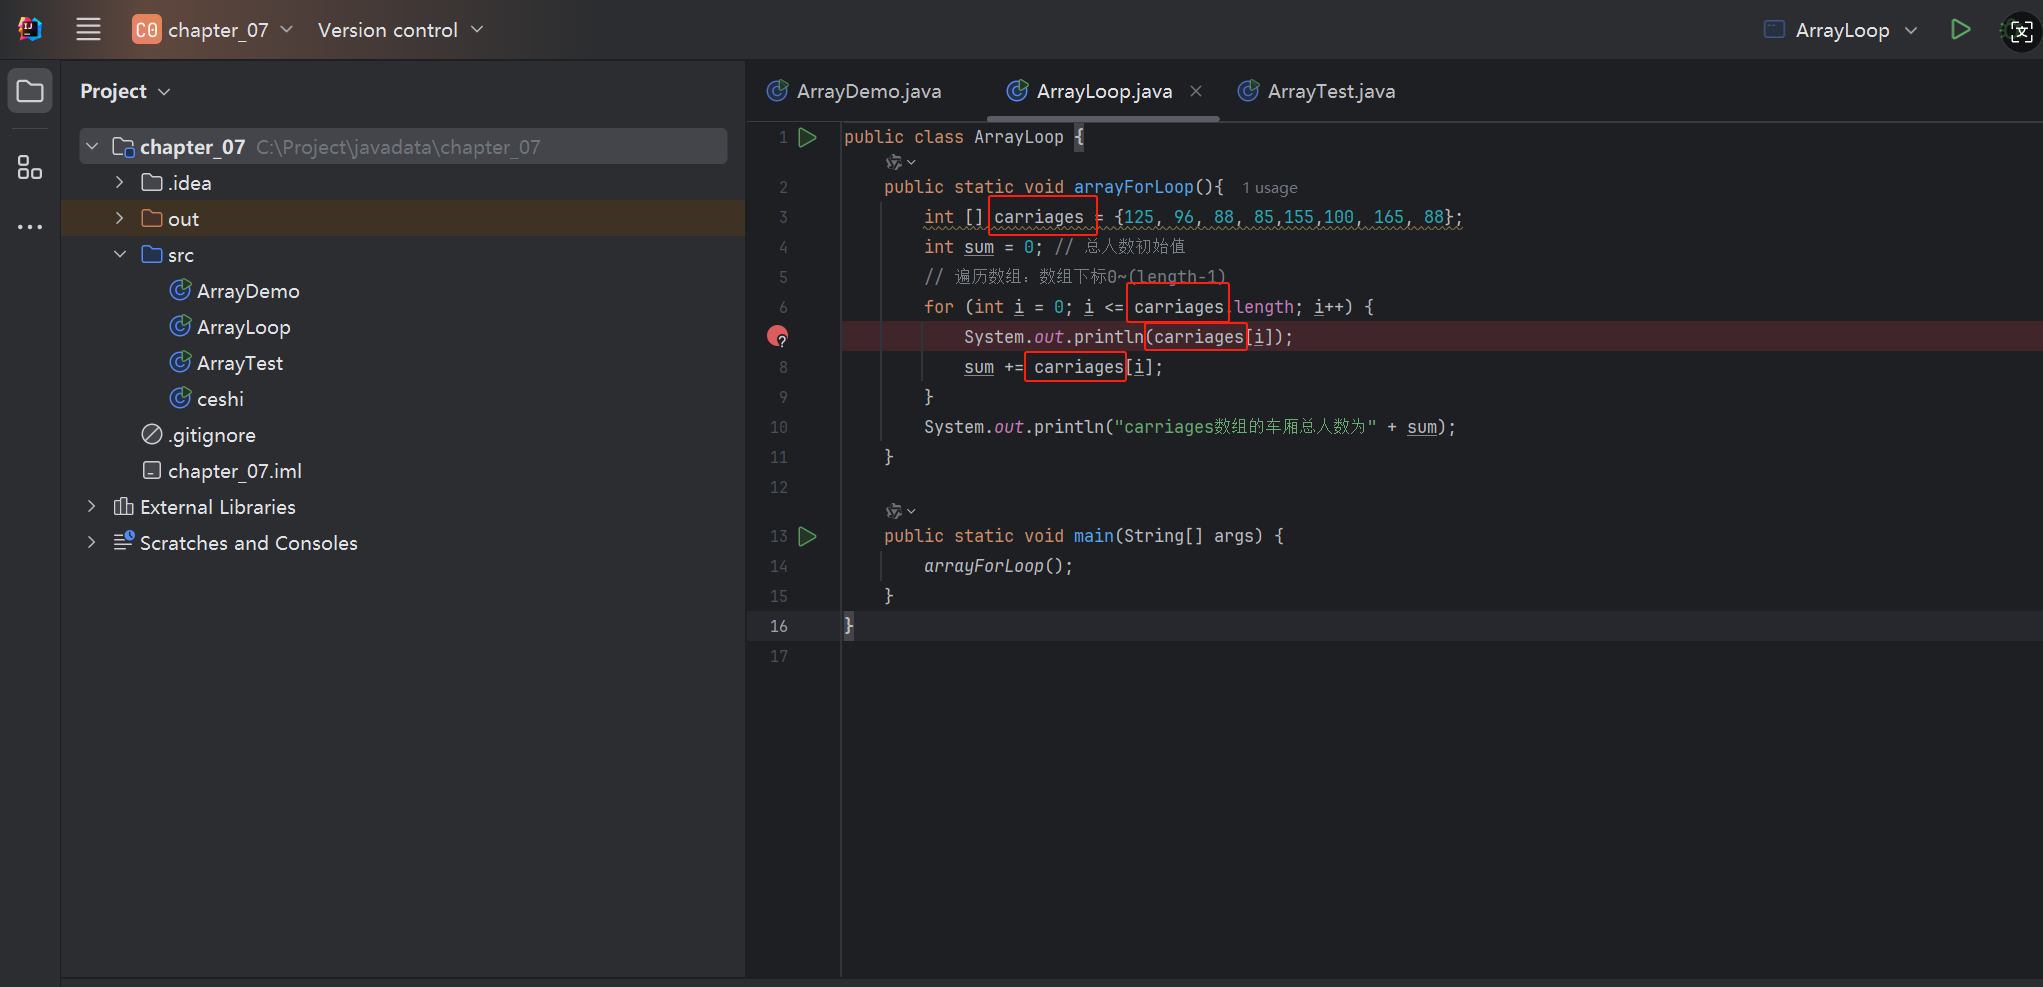2043x987 pixels.
Task: Expand the .idea folder
Action: (x=120, y=183)
